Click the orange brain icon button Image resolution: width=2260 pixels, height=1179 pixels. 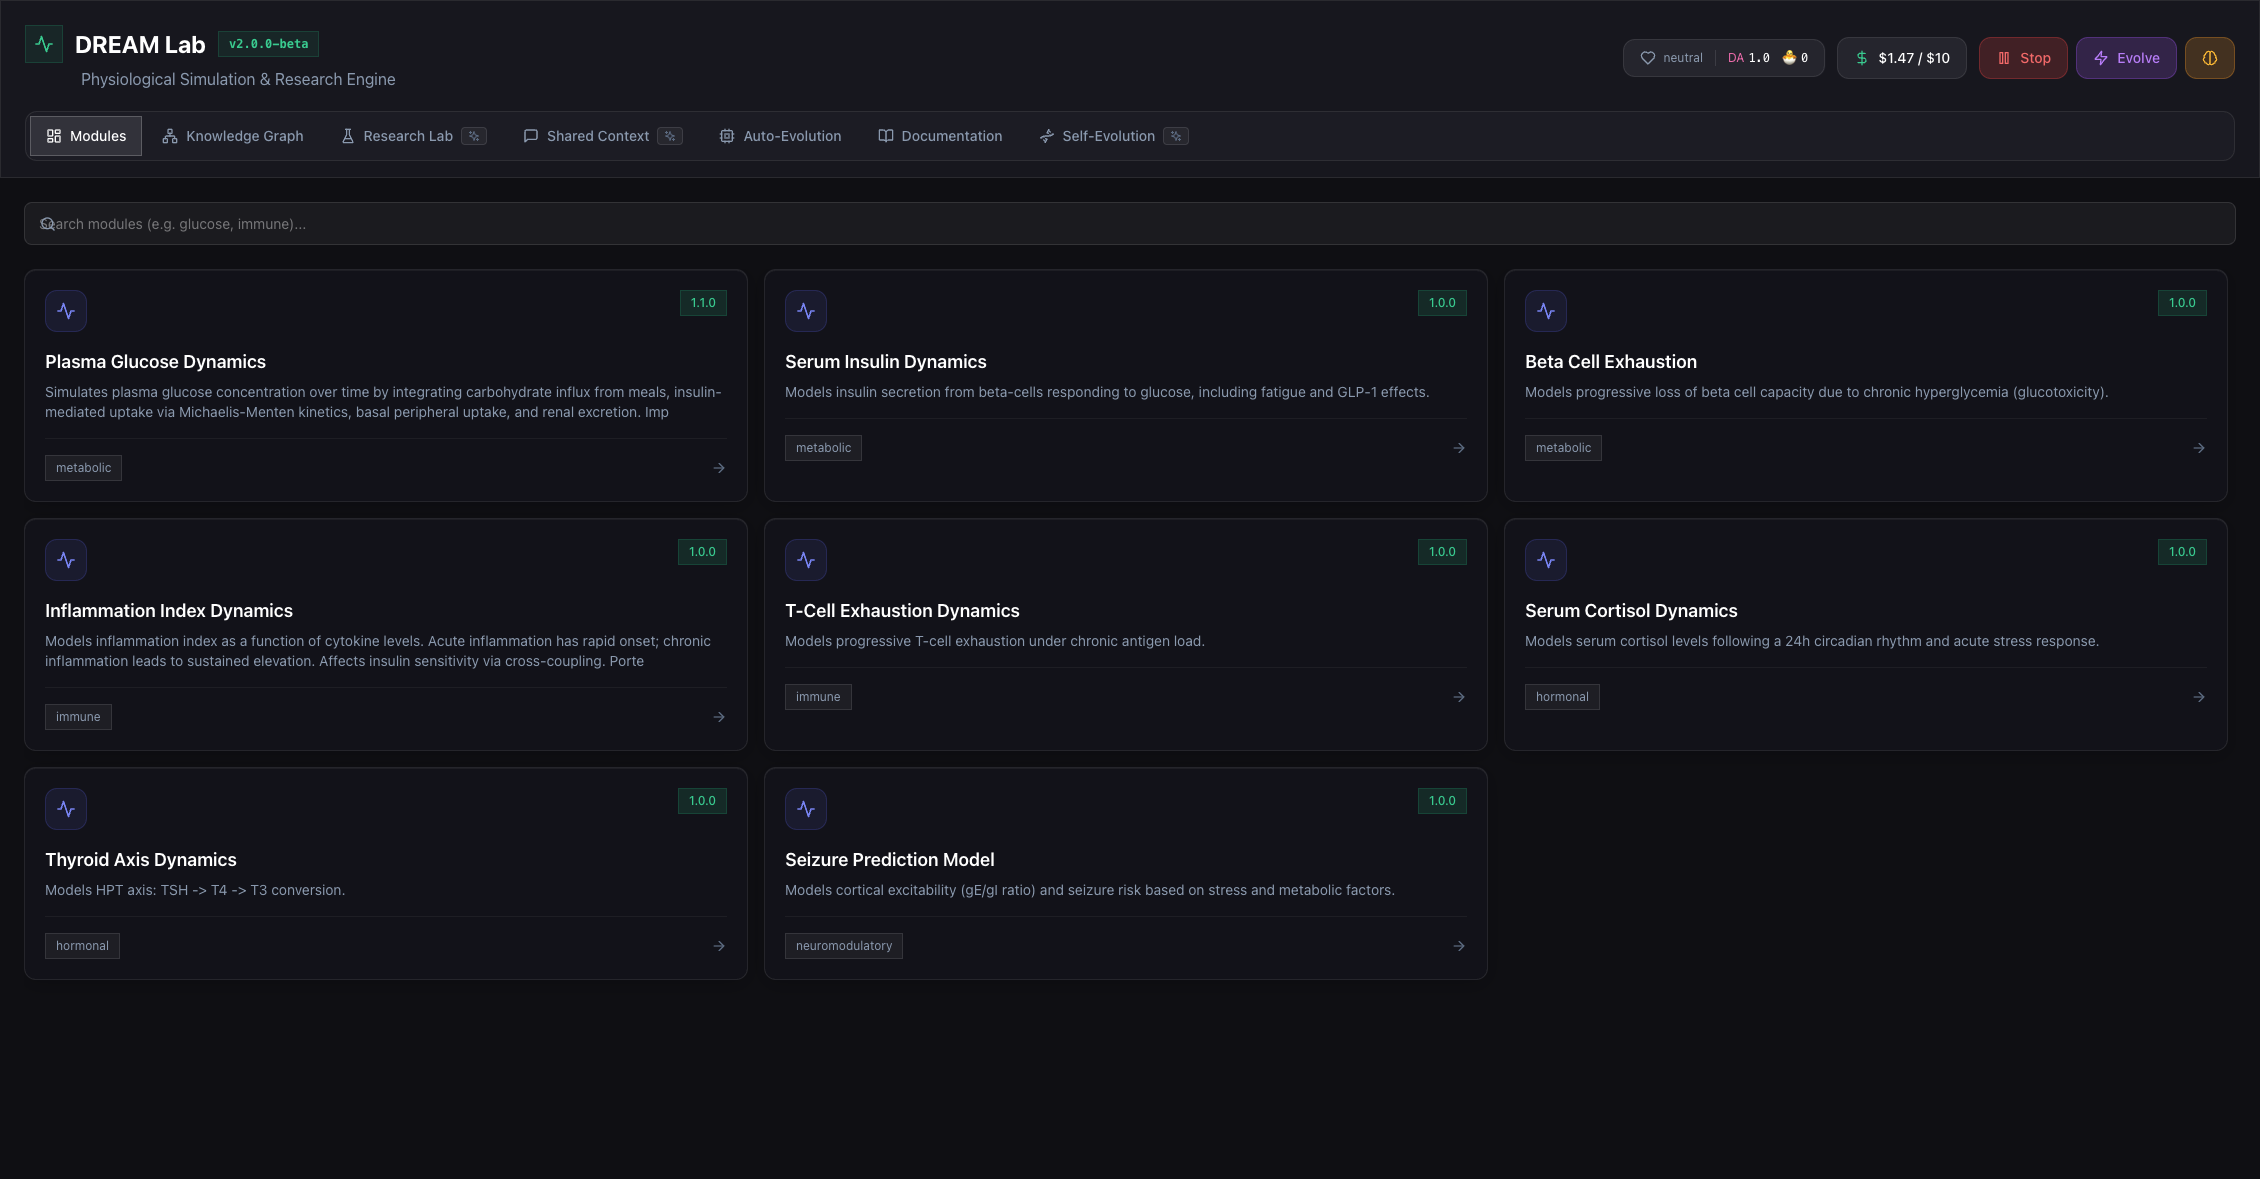[x=2209, y=58]
